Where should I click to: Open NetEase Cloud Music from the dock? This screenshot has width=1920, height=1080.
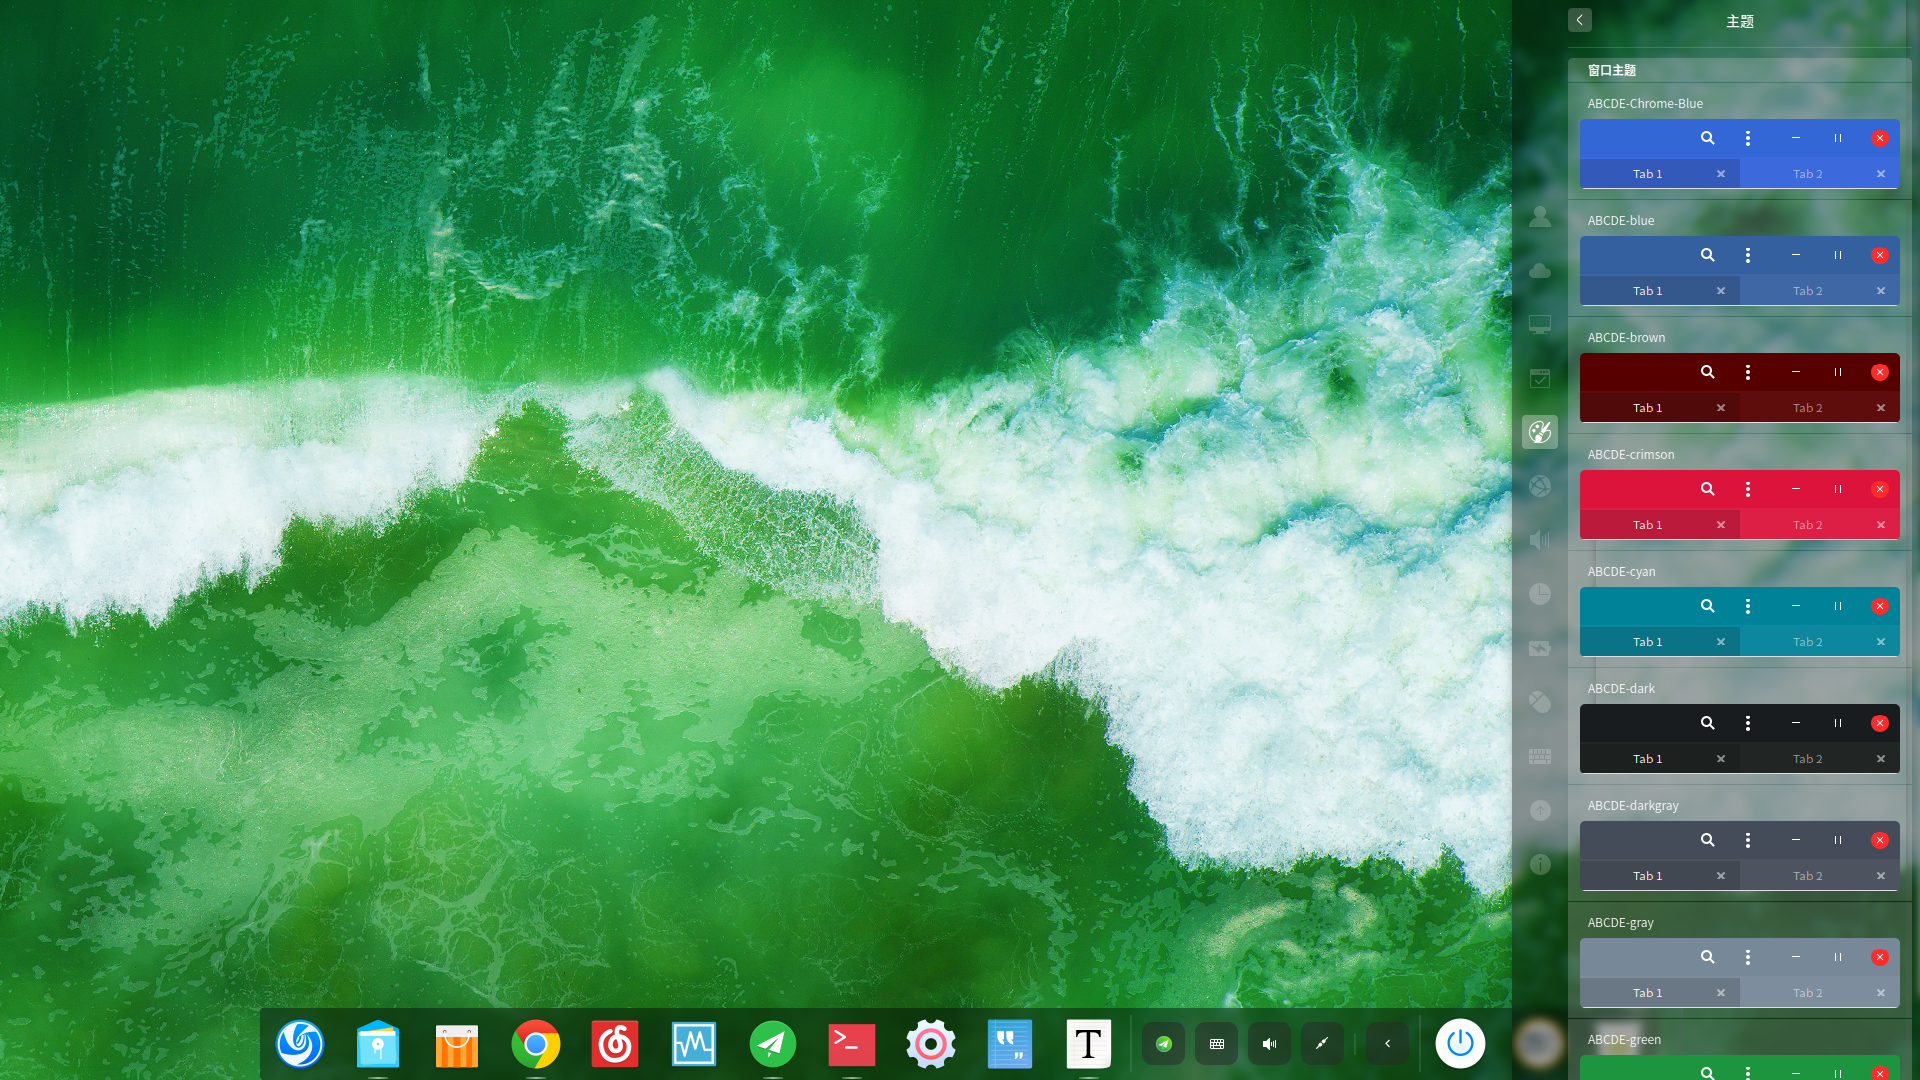(615, 1044)
